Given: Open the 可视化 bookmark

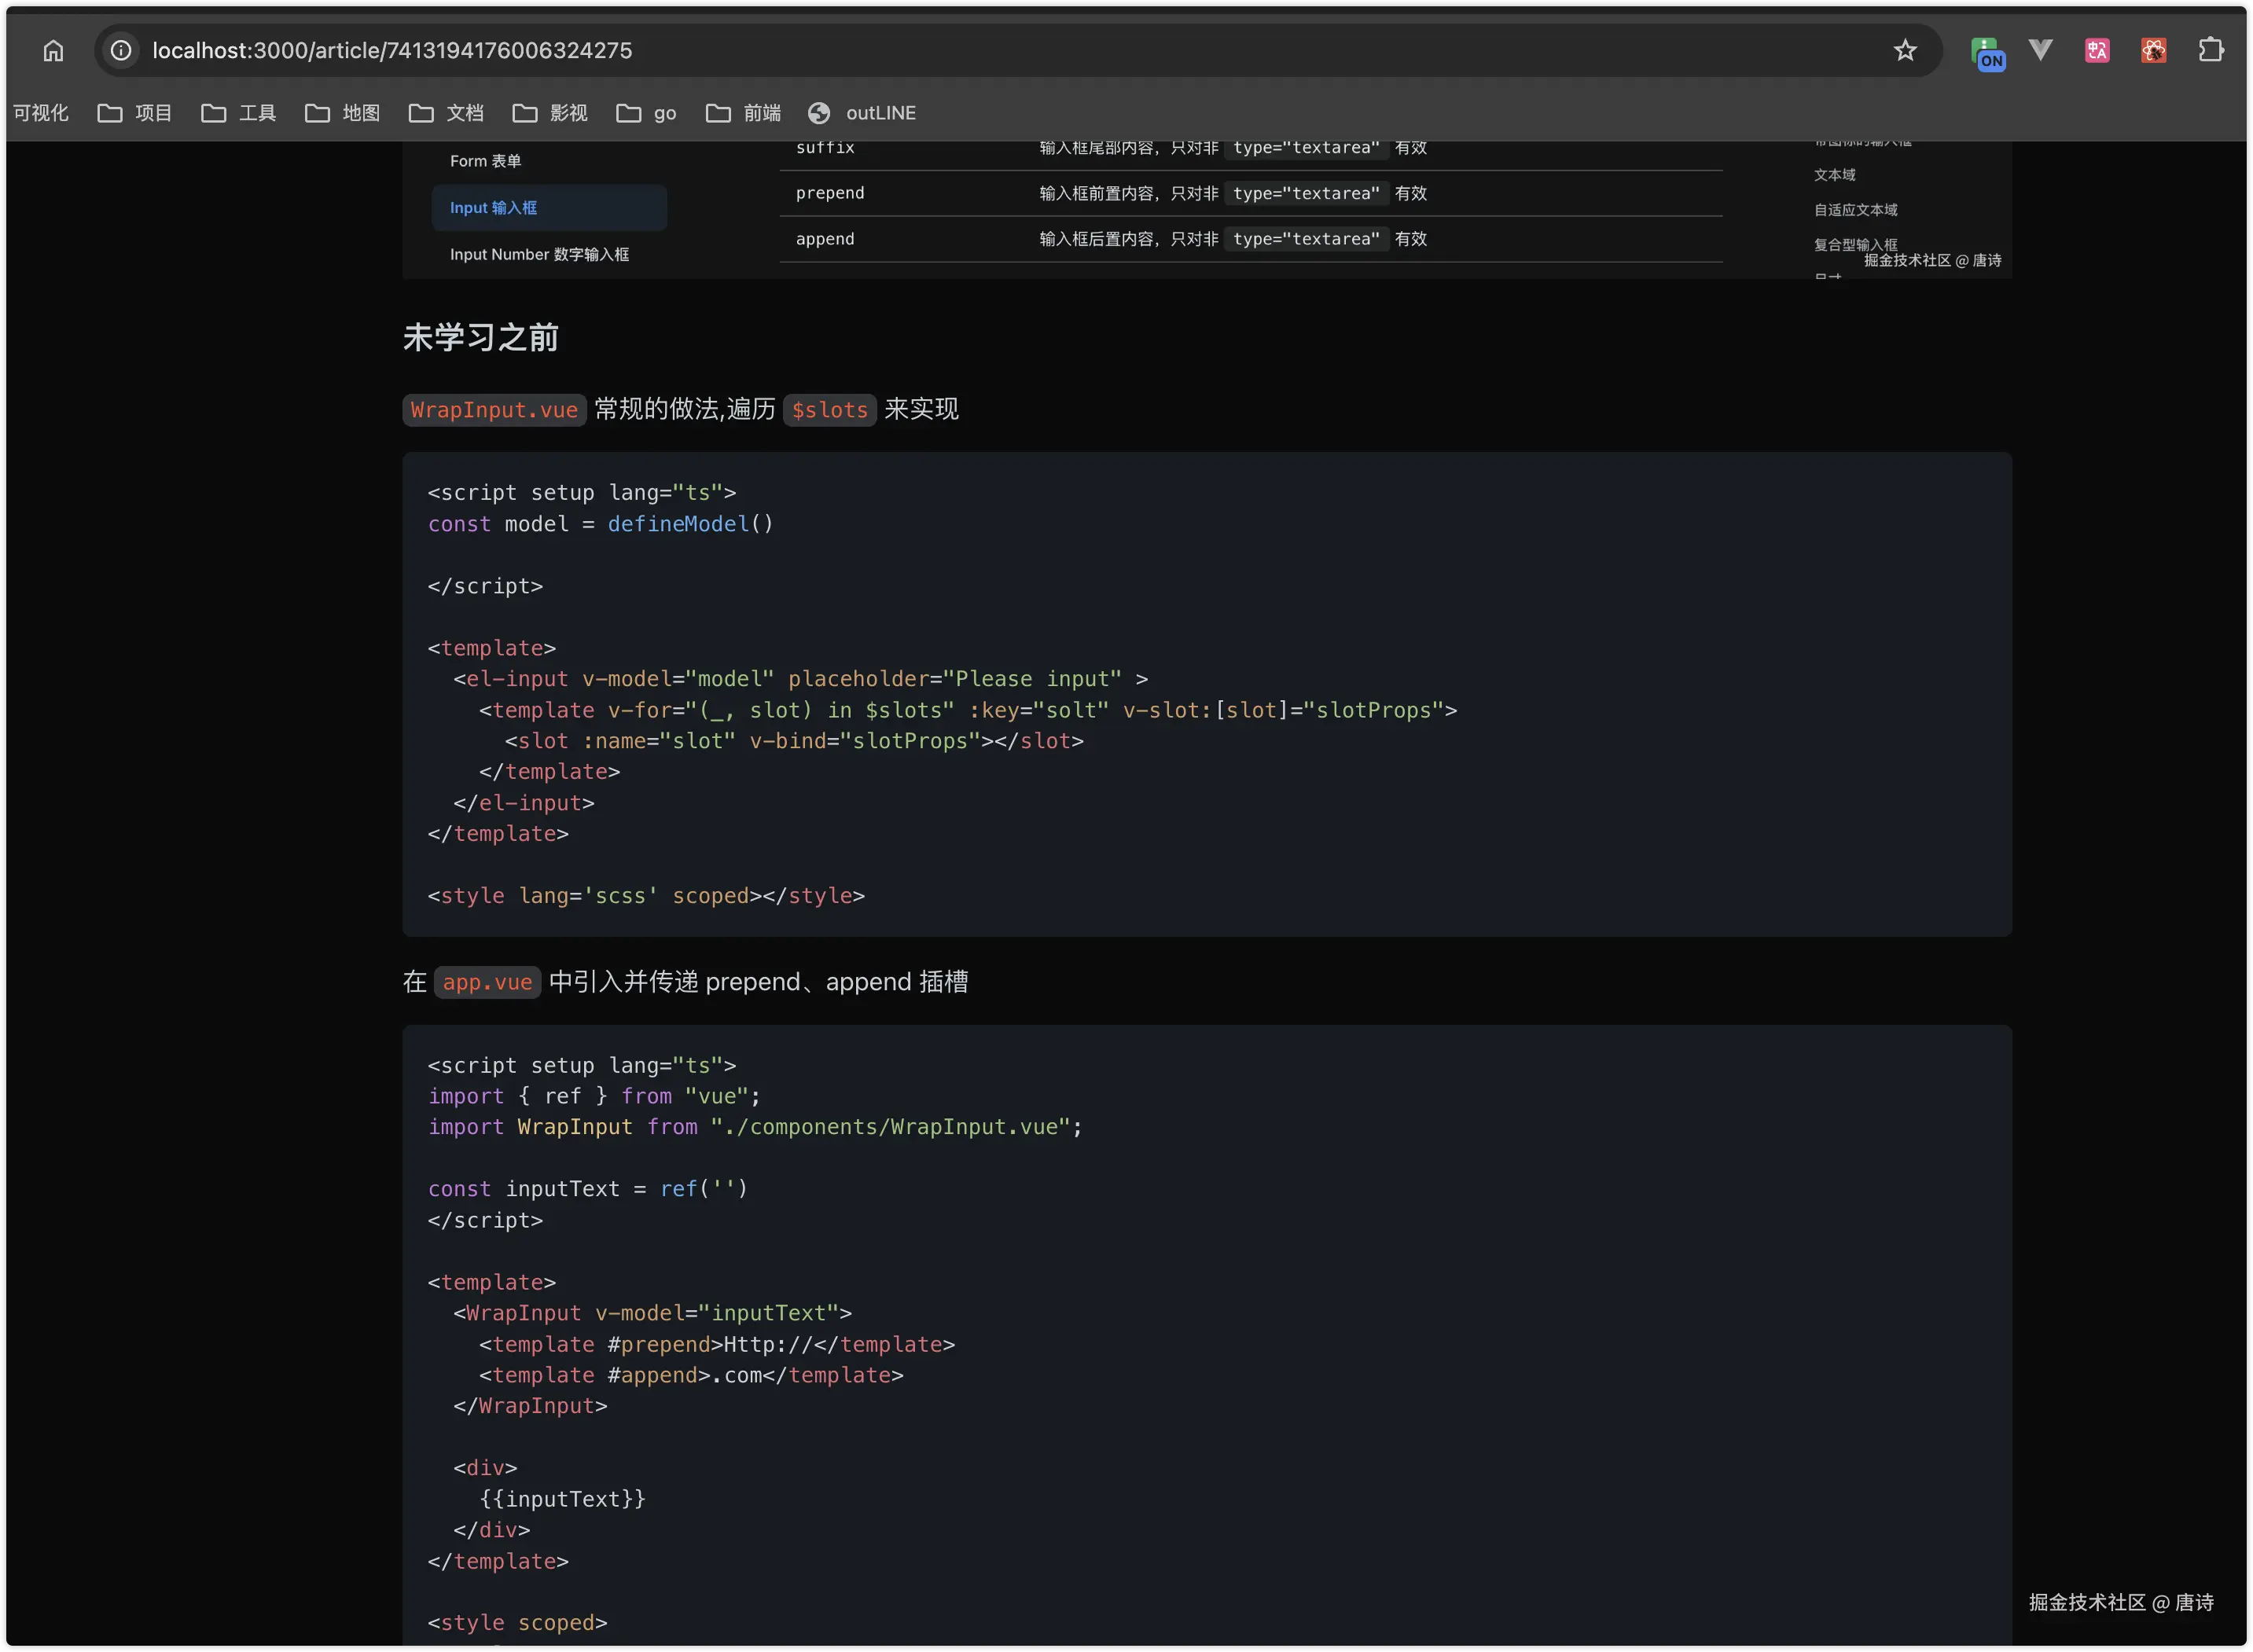Looking at the screenshot, I should coord(40,113).
